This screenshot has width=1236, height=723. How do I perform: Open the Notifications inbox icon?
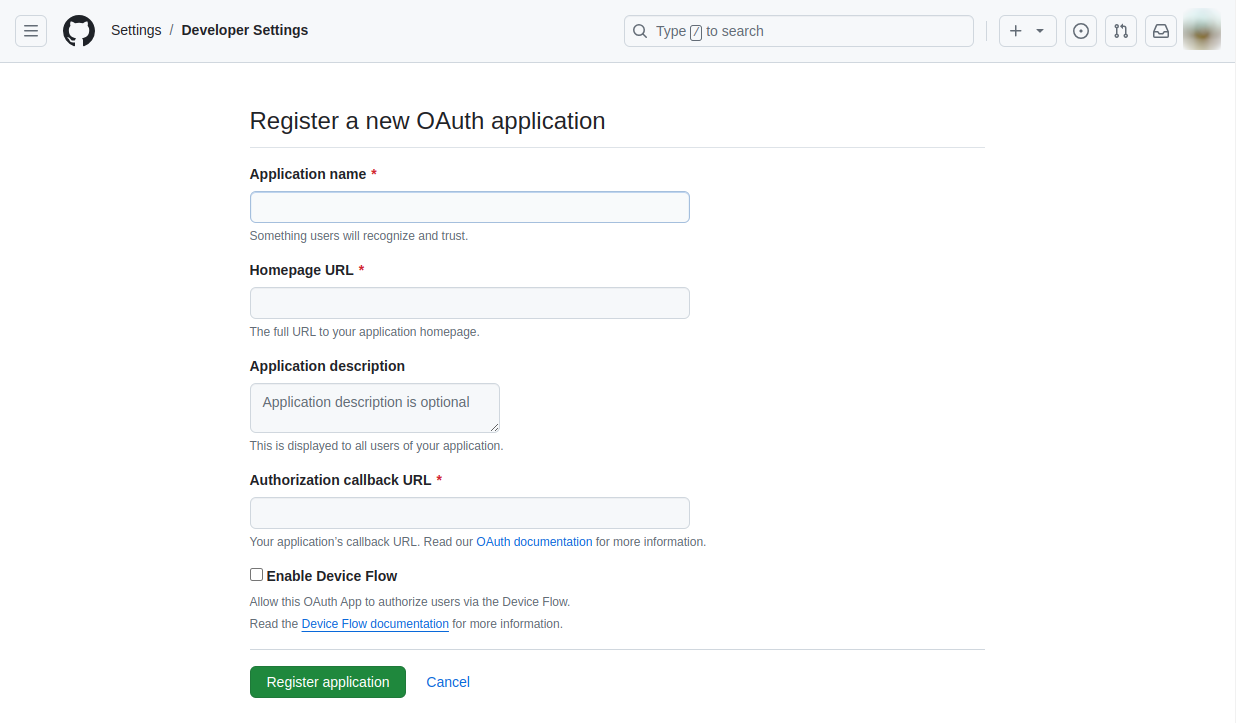pyautogui.click(x=1161, y=31)
